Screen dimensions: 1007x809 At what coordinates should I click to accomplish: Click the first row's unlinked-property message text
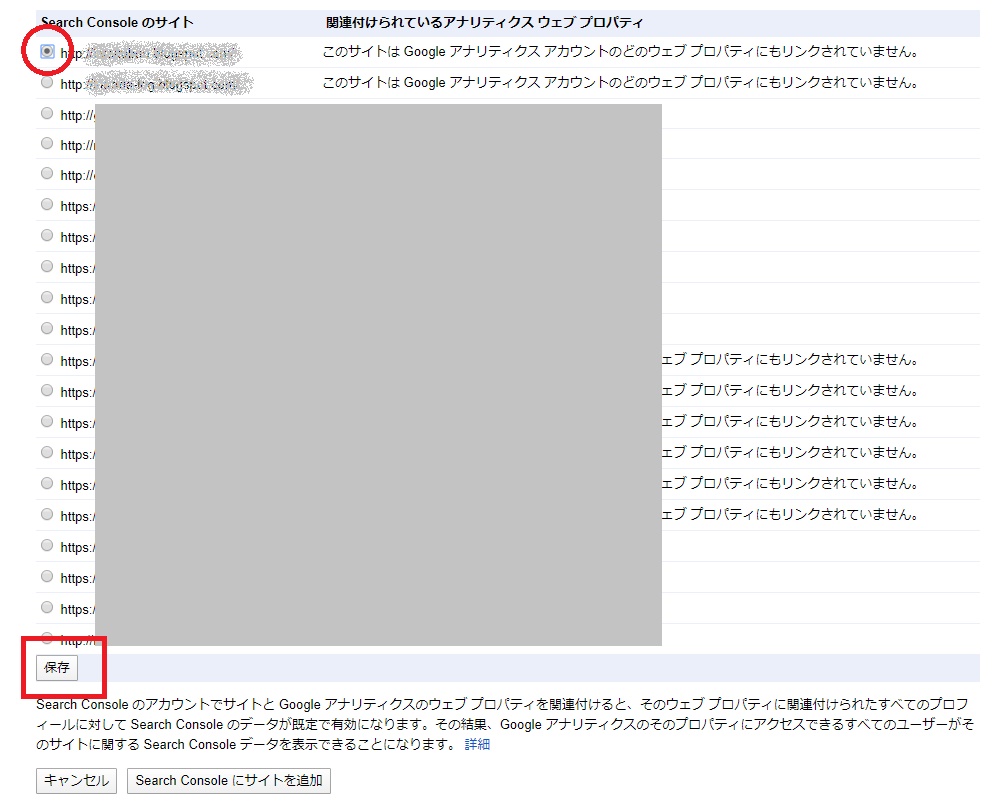620,51
